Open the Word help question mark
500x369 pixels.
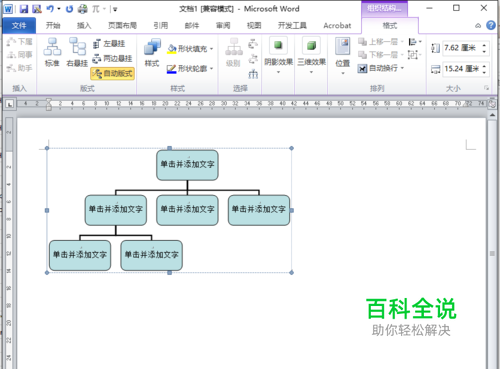click(x=491, y=25)
